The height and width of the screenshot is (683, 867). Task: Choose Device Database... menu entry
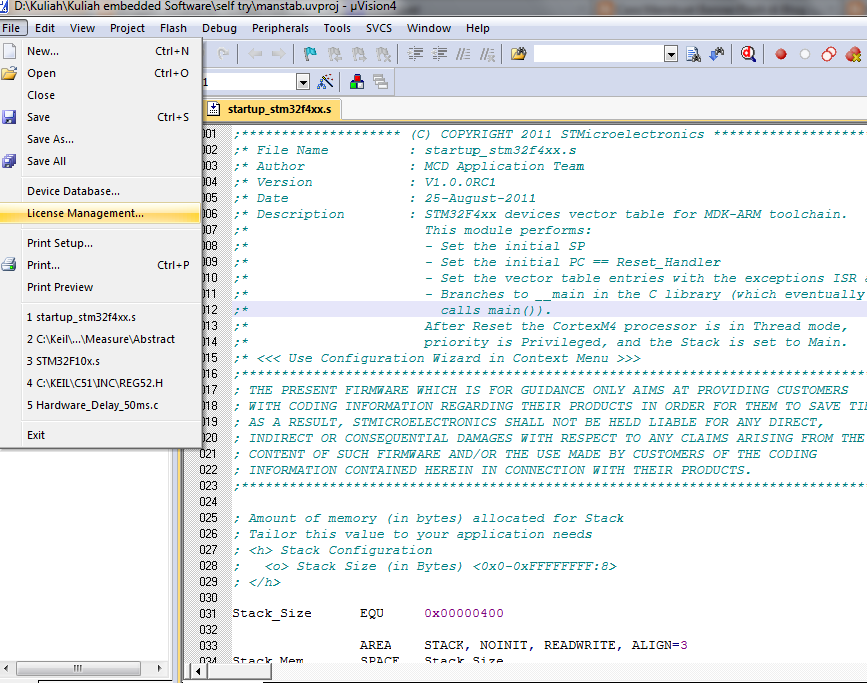click(x=101, y=191)
